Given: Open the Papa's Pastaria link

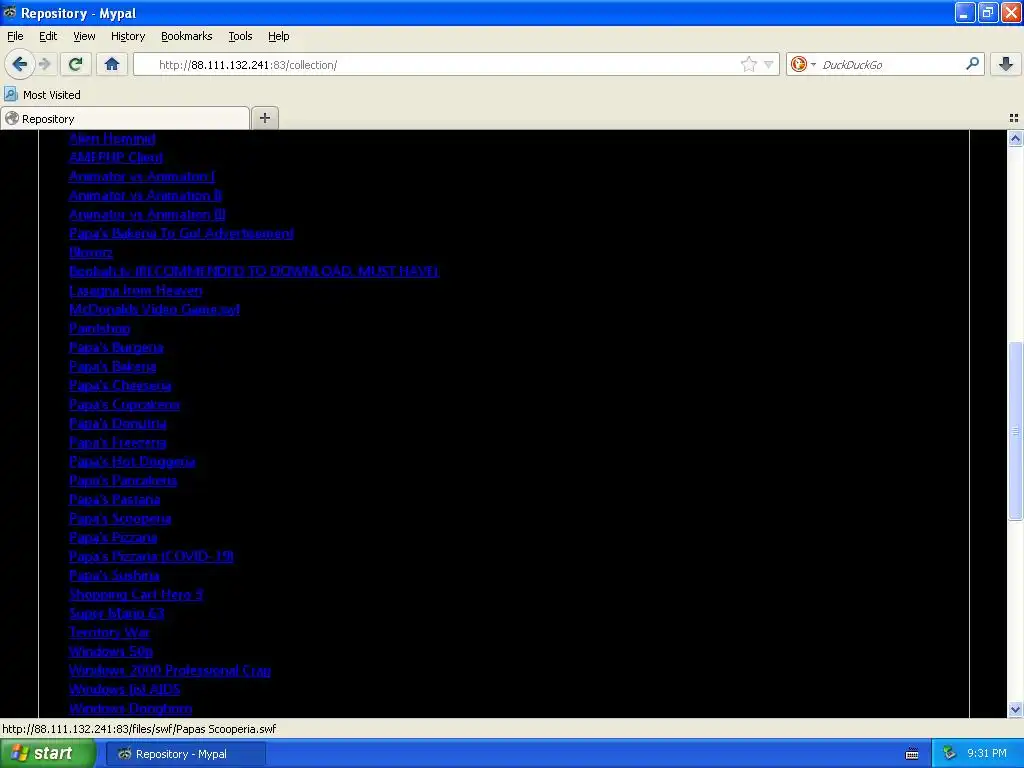Looking at the screenshot, I should [114, 499].
